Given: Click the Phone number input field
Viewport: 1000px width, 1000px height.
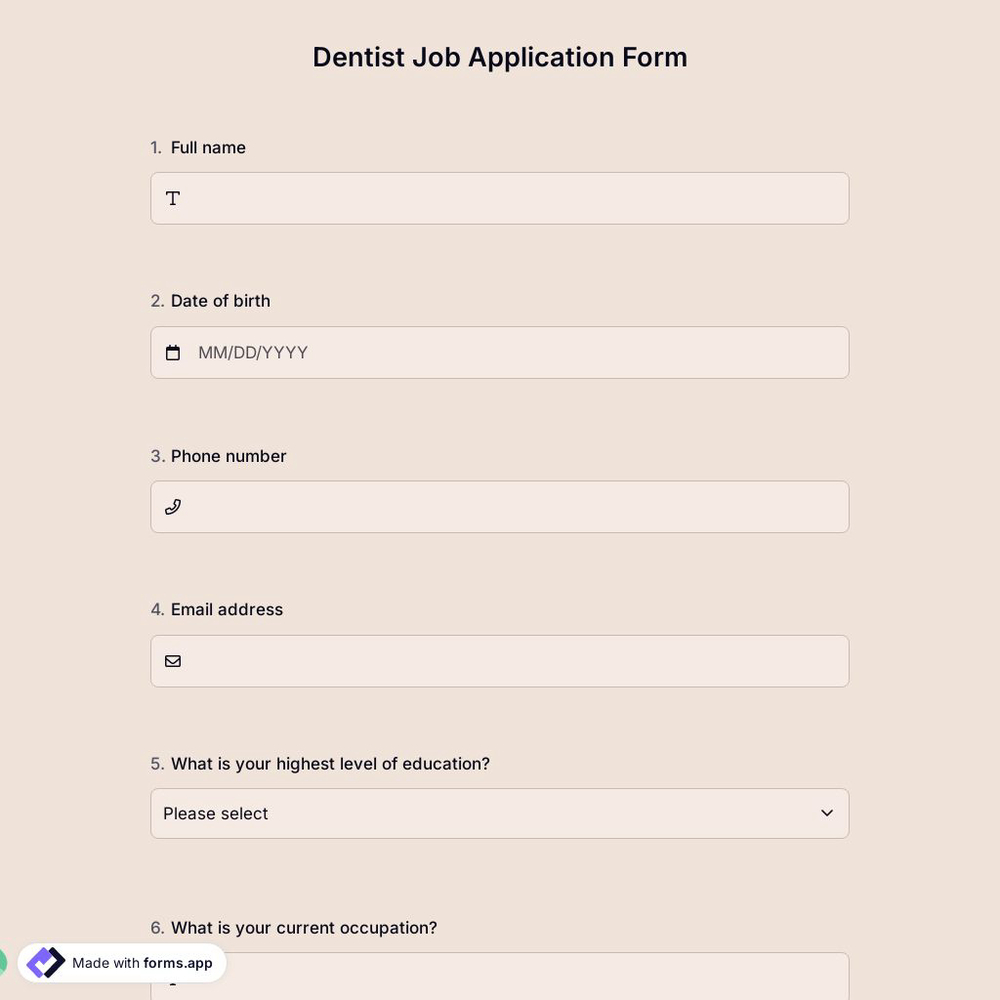Looking at the screenshot, I should tap(500, 507).
